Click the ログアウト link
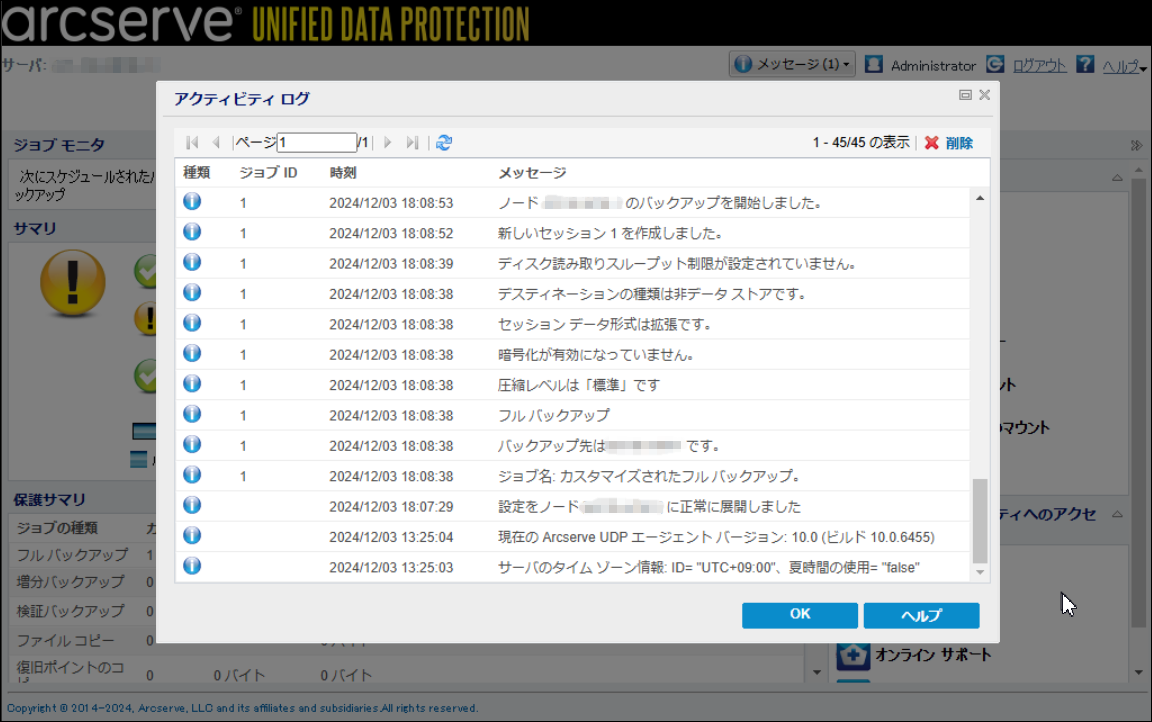The image size is (1152, 722). coord(1039,66)
